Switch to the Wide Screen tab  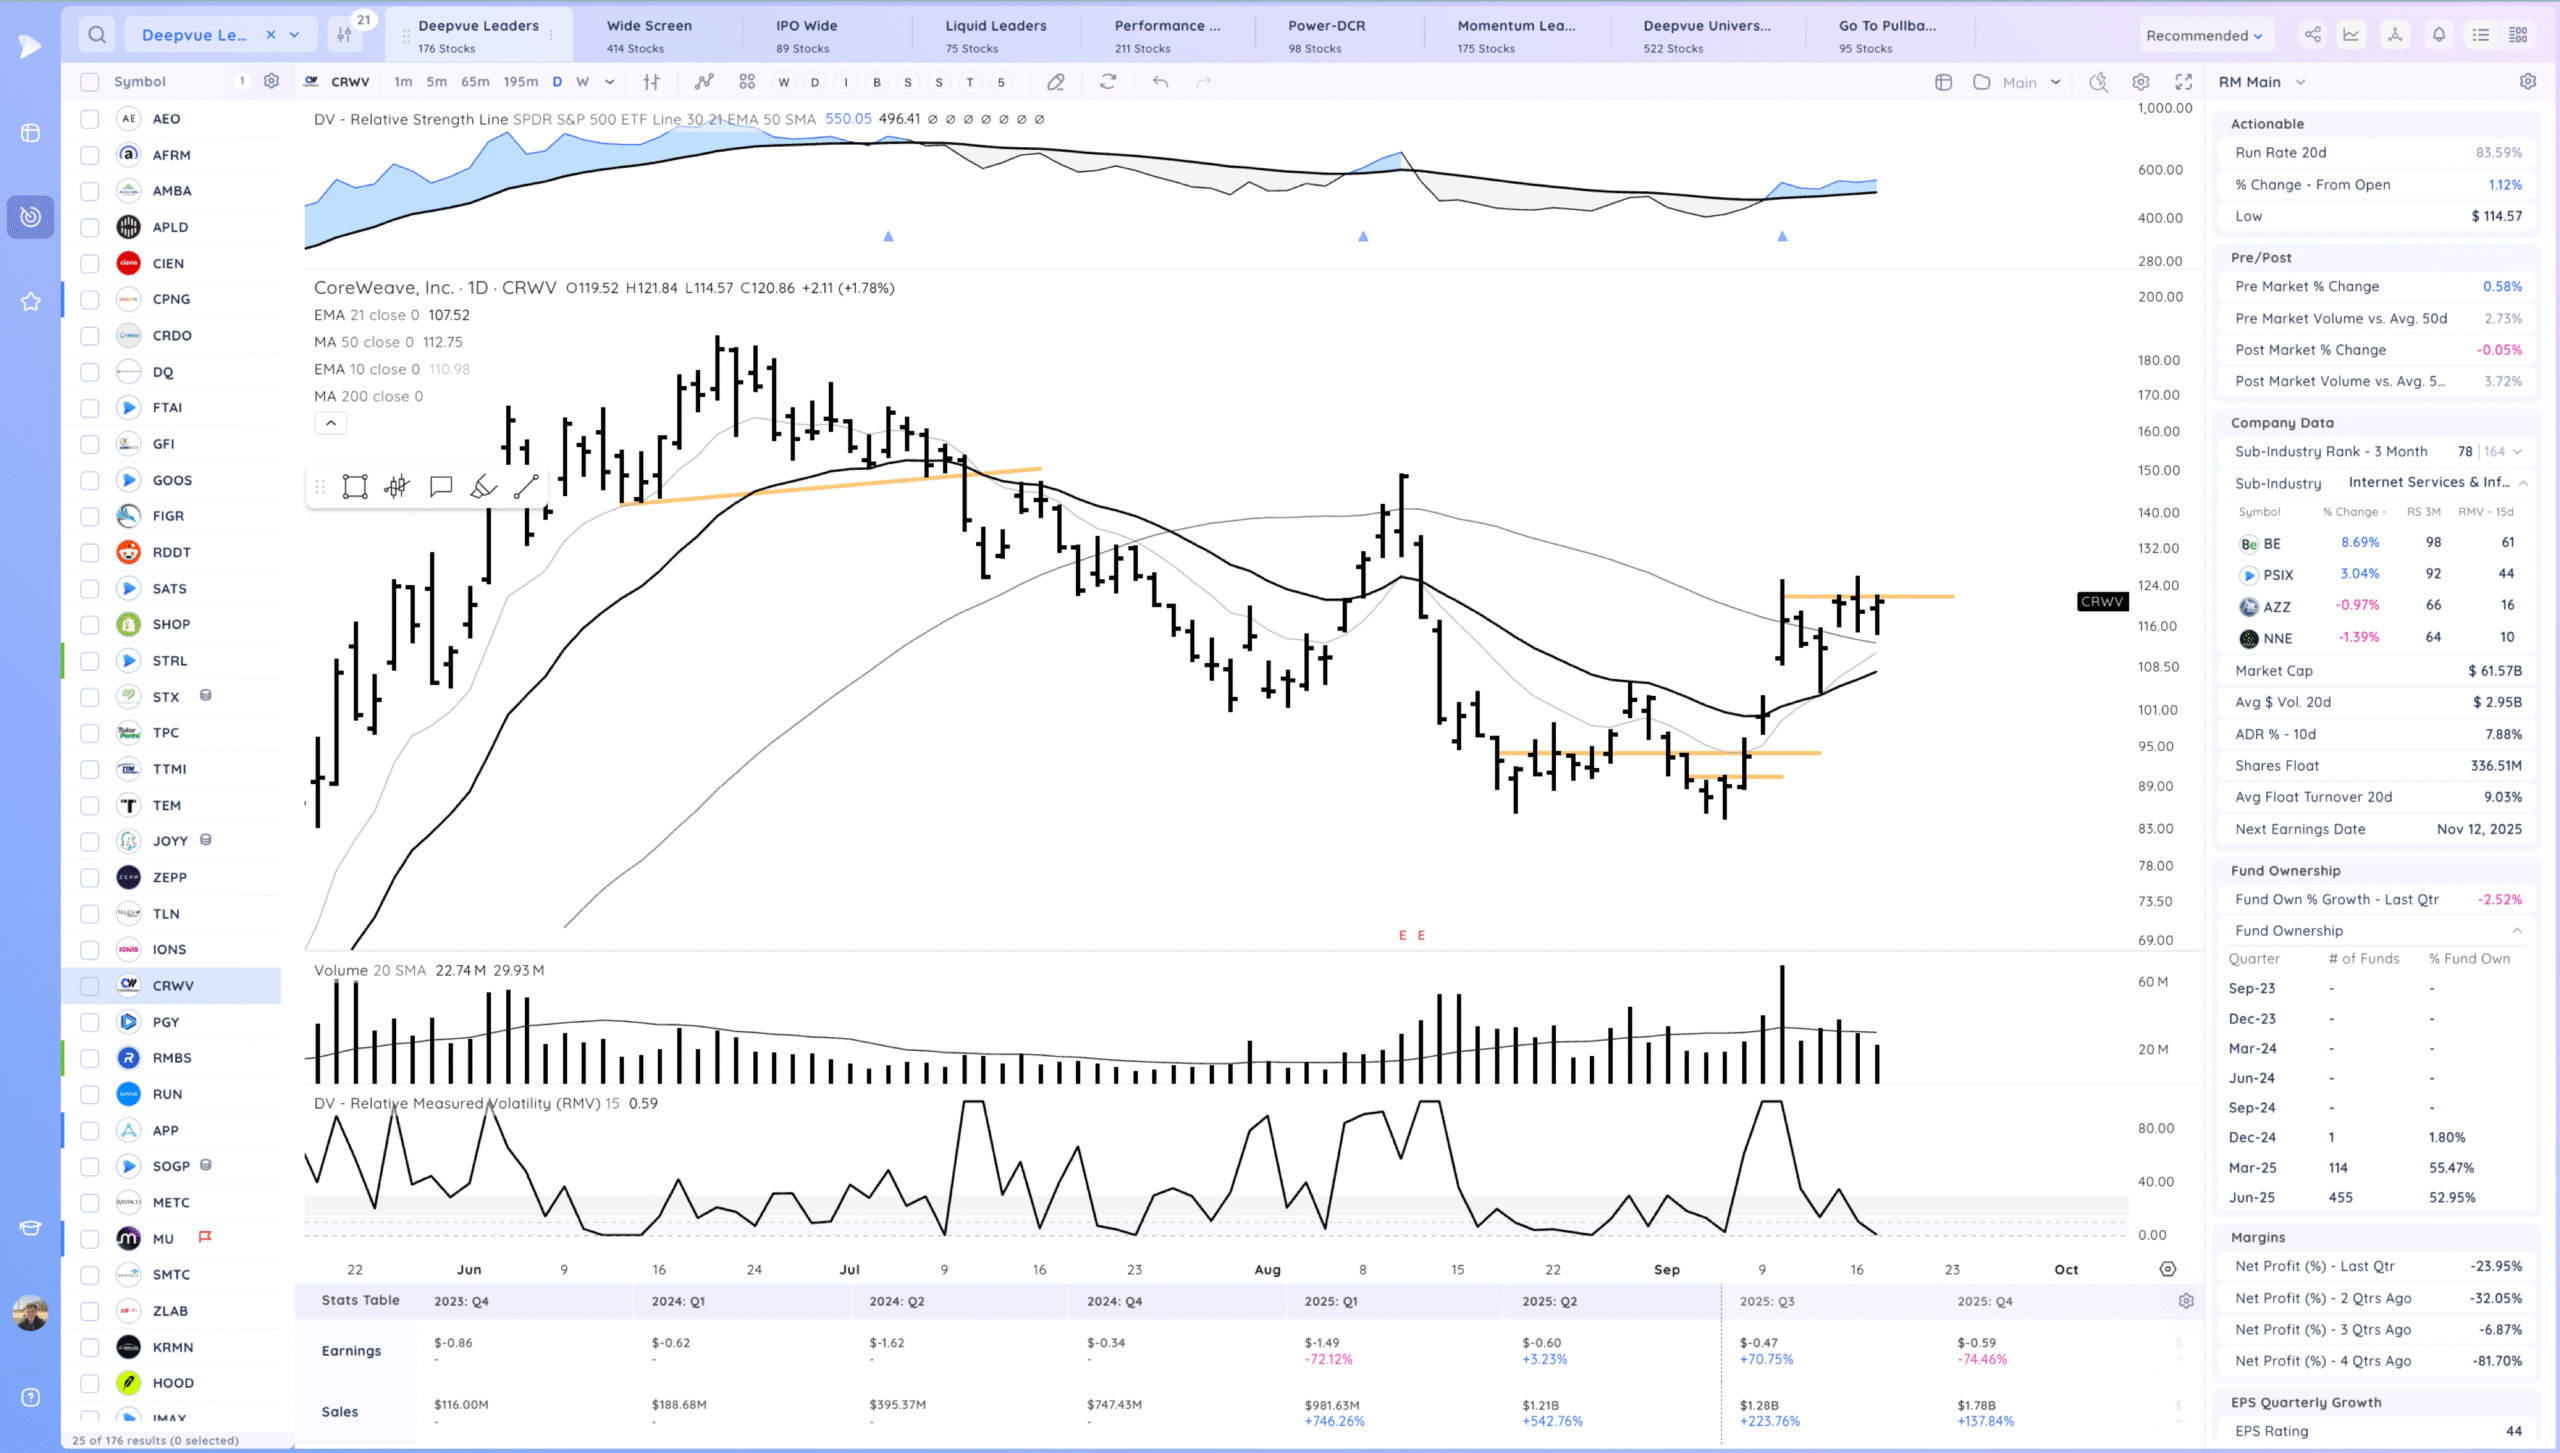[x=649, y=35]
